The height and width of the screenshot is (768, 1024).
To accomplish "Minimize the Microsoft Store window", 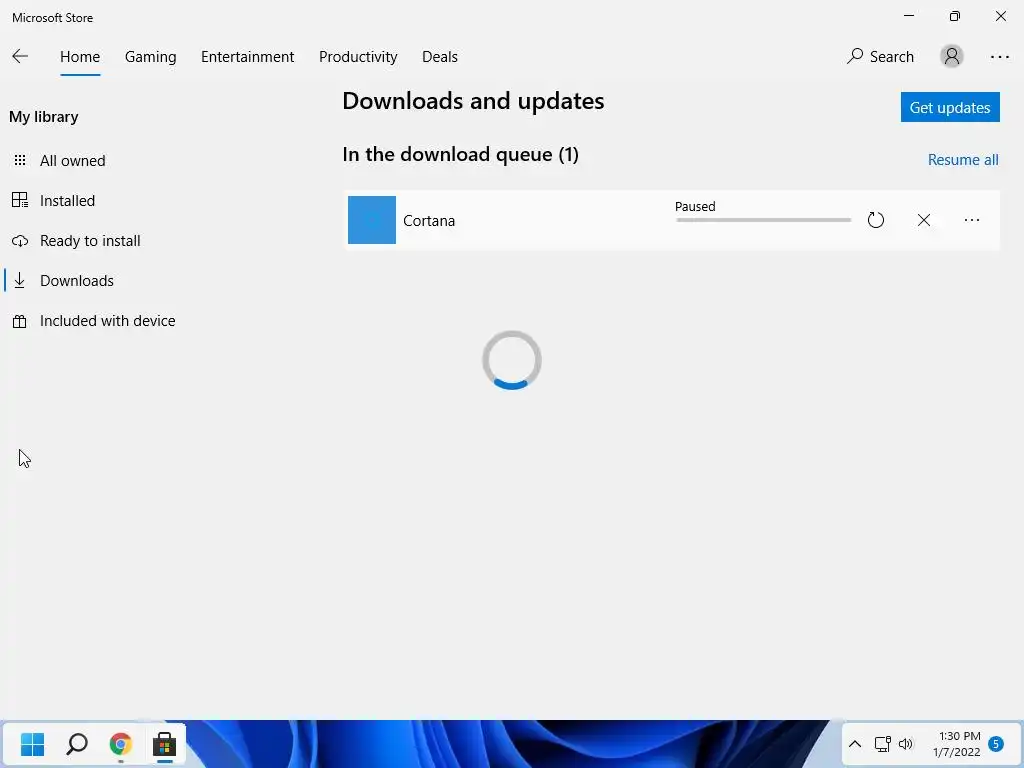I will pyautogui.click(x=908, y=16).
